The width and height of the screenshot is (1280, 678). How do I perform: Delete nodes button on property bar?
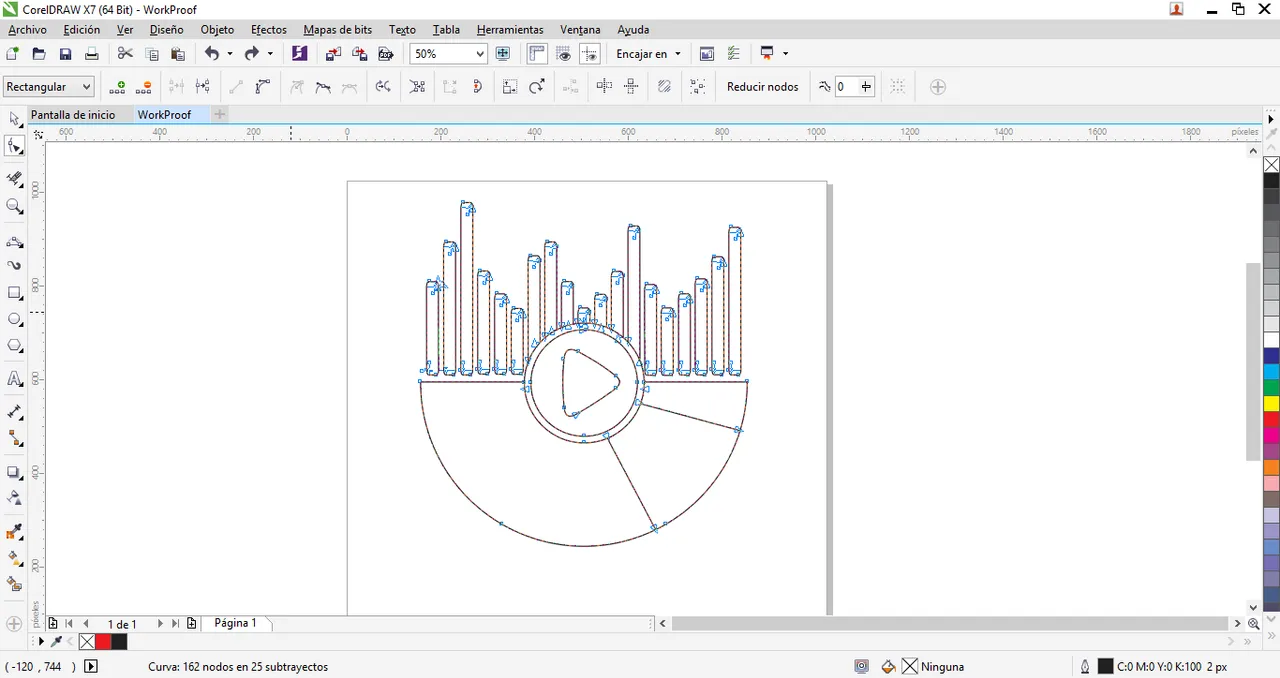click(x=144, y=87)
